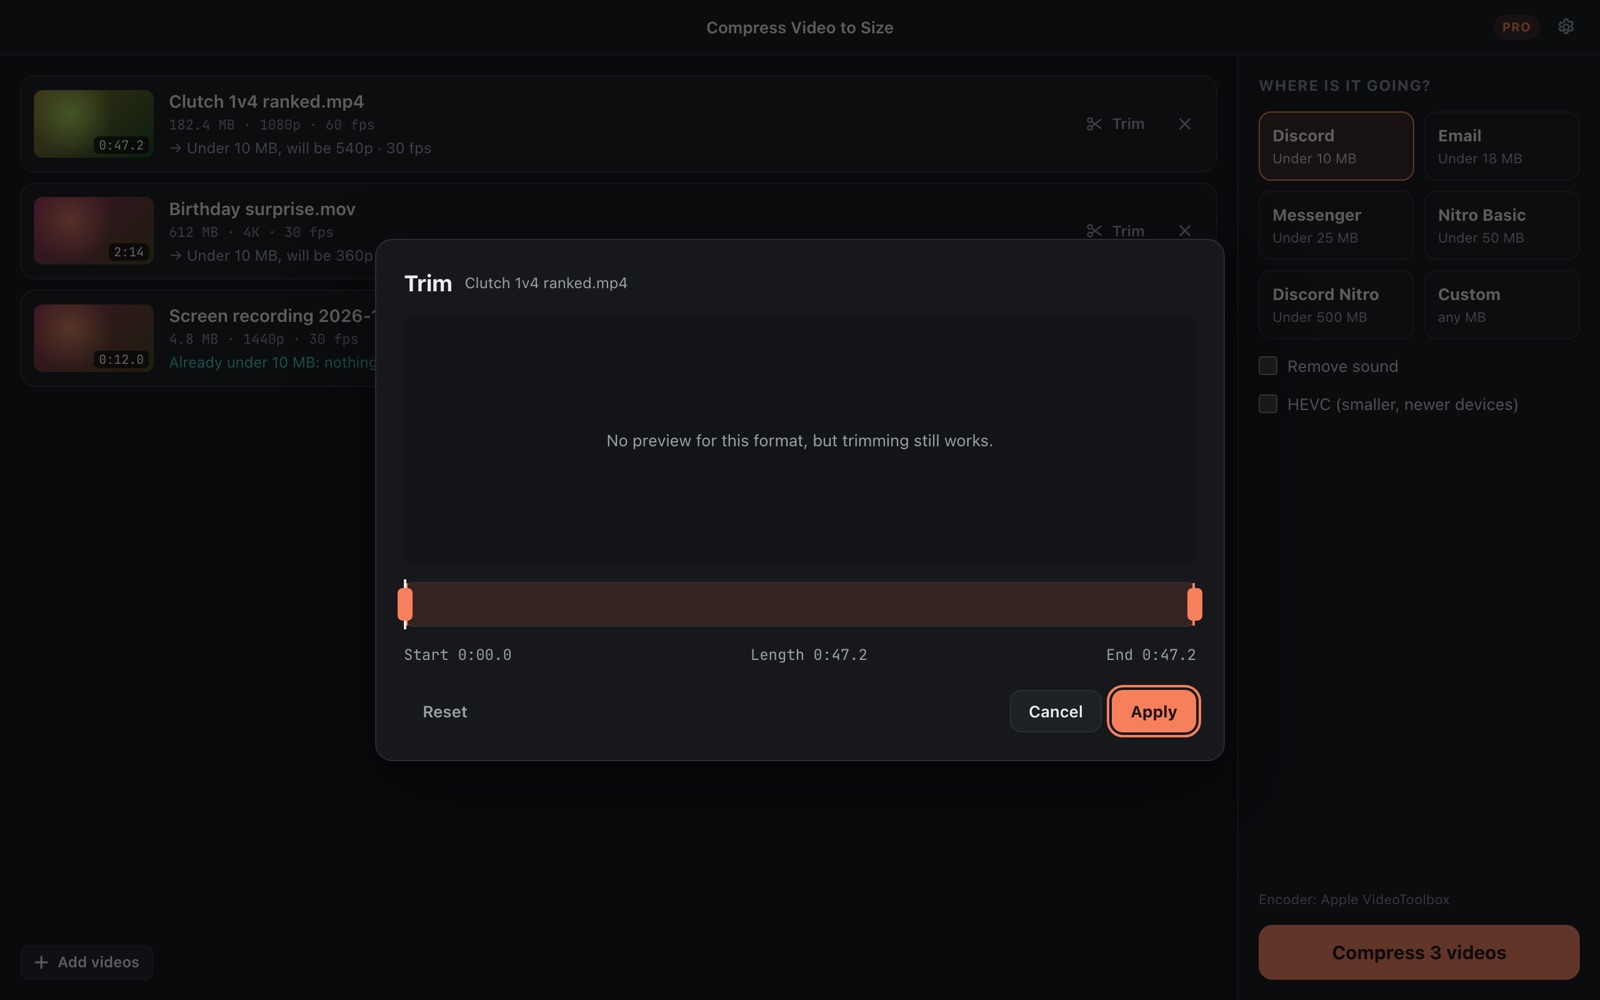
Task: Click the PRO badge
Action: pos(1516,27)
